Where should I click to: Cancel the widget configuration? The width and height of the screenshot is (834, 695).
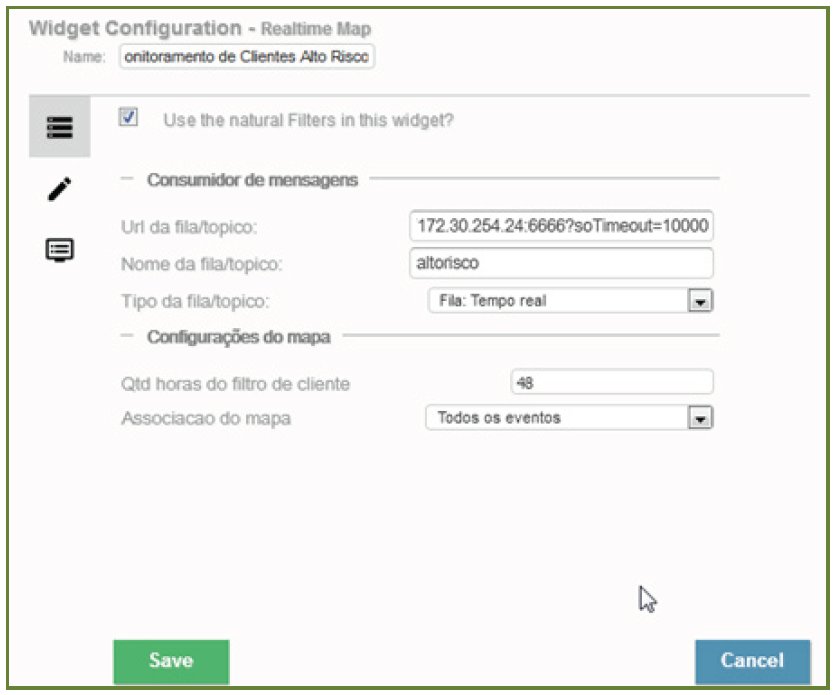[752, 660]
